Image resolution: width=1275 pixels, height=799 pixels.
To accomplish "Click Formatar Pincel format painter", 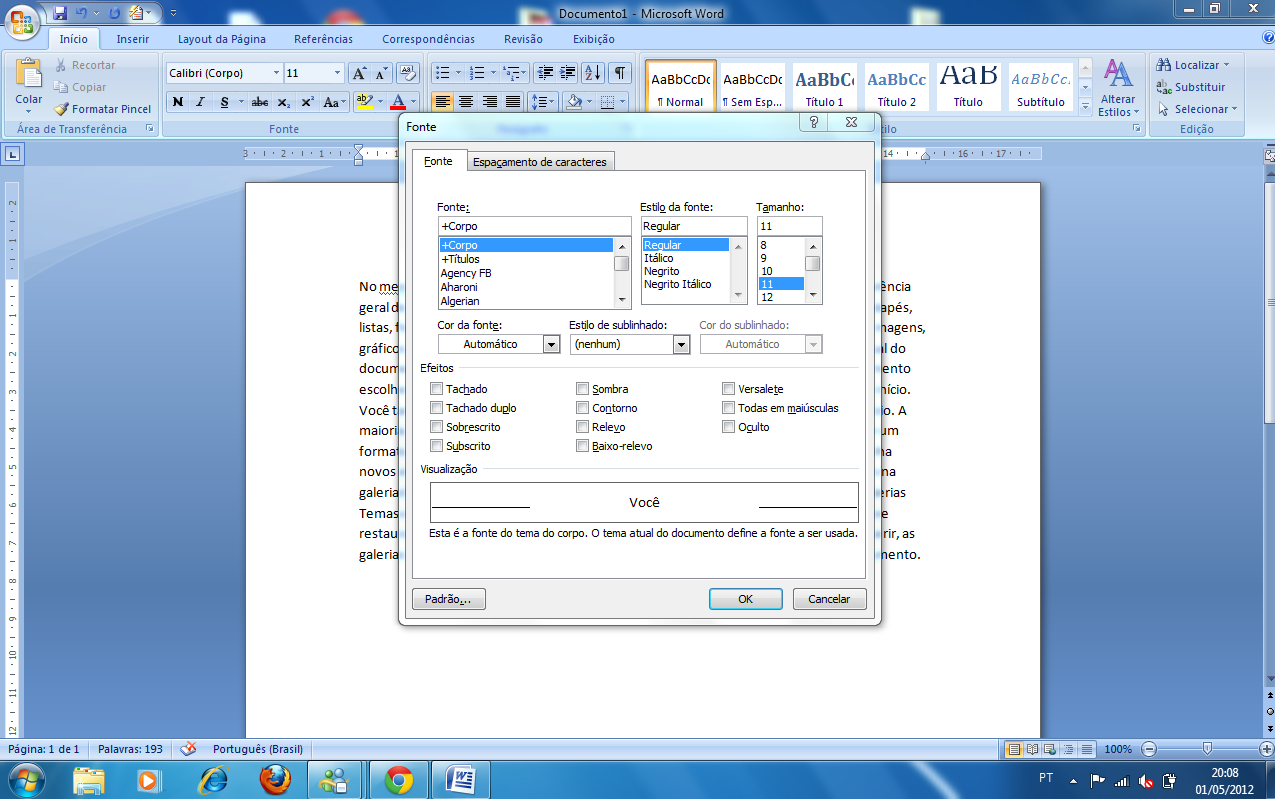I will click(103, 109).
